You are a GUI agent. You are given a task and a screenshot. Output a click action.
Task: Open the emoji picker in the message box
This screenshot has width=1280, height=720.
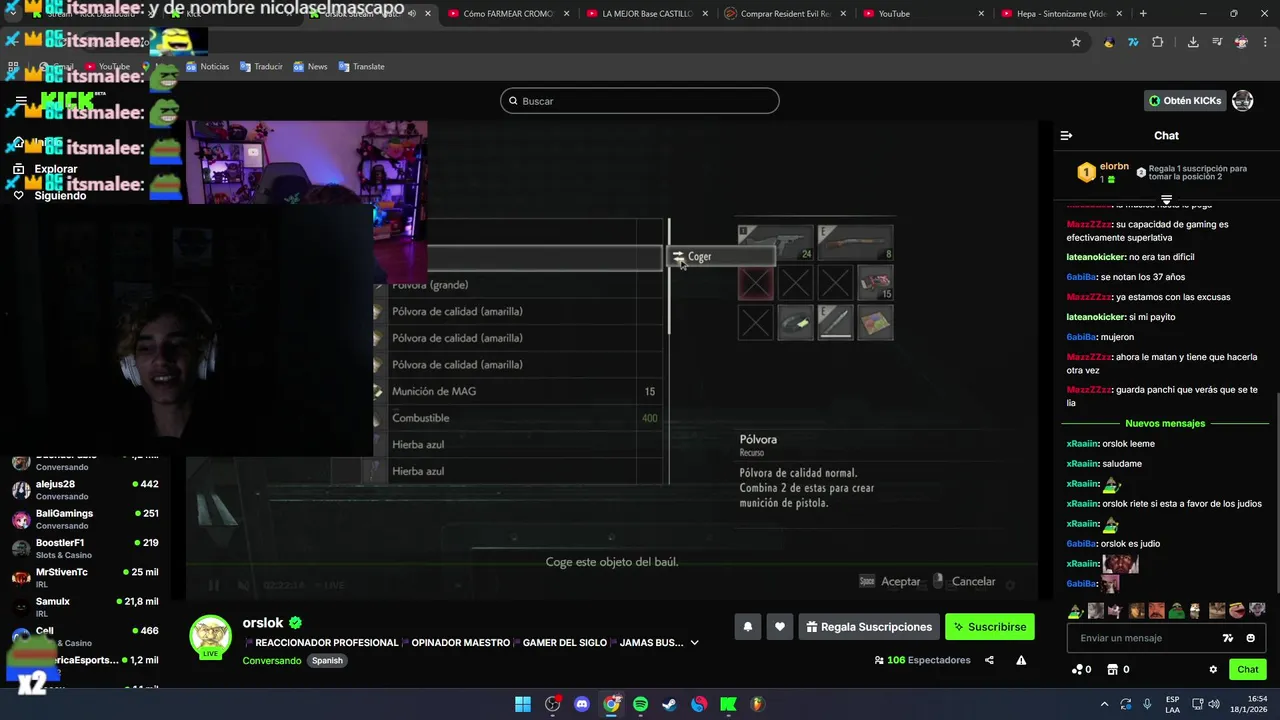[1251, 638]
